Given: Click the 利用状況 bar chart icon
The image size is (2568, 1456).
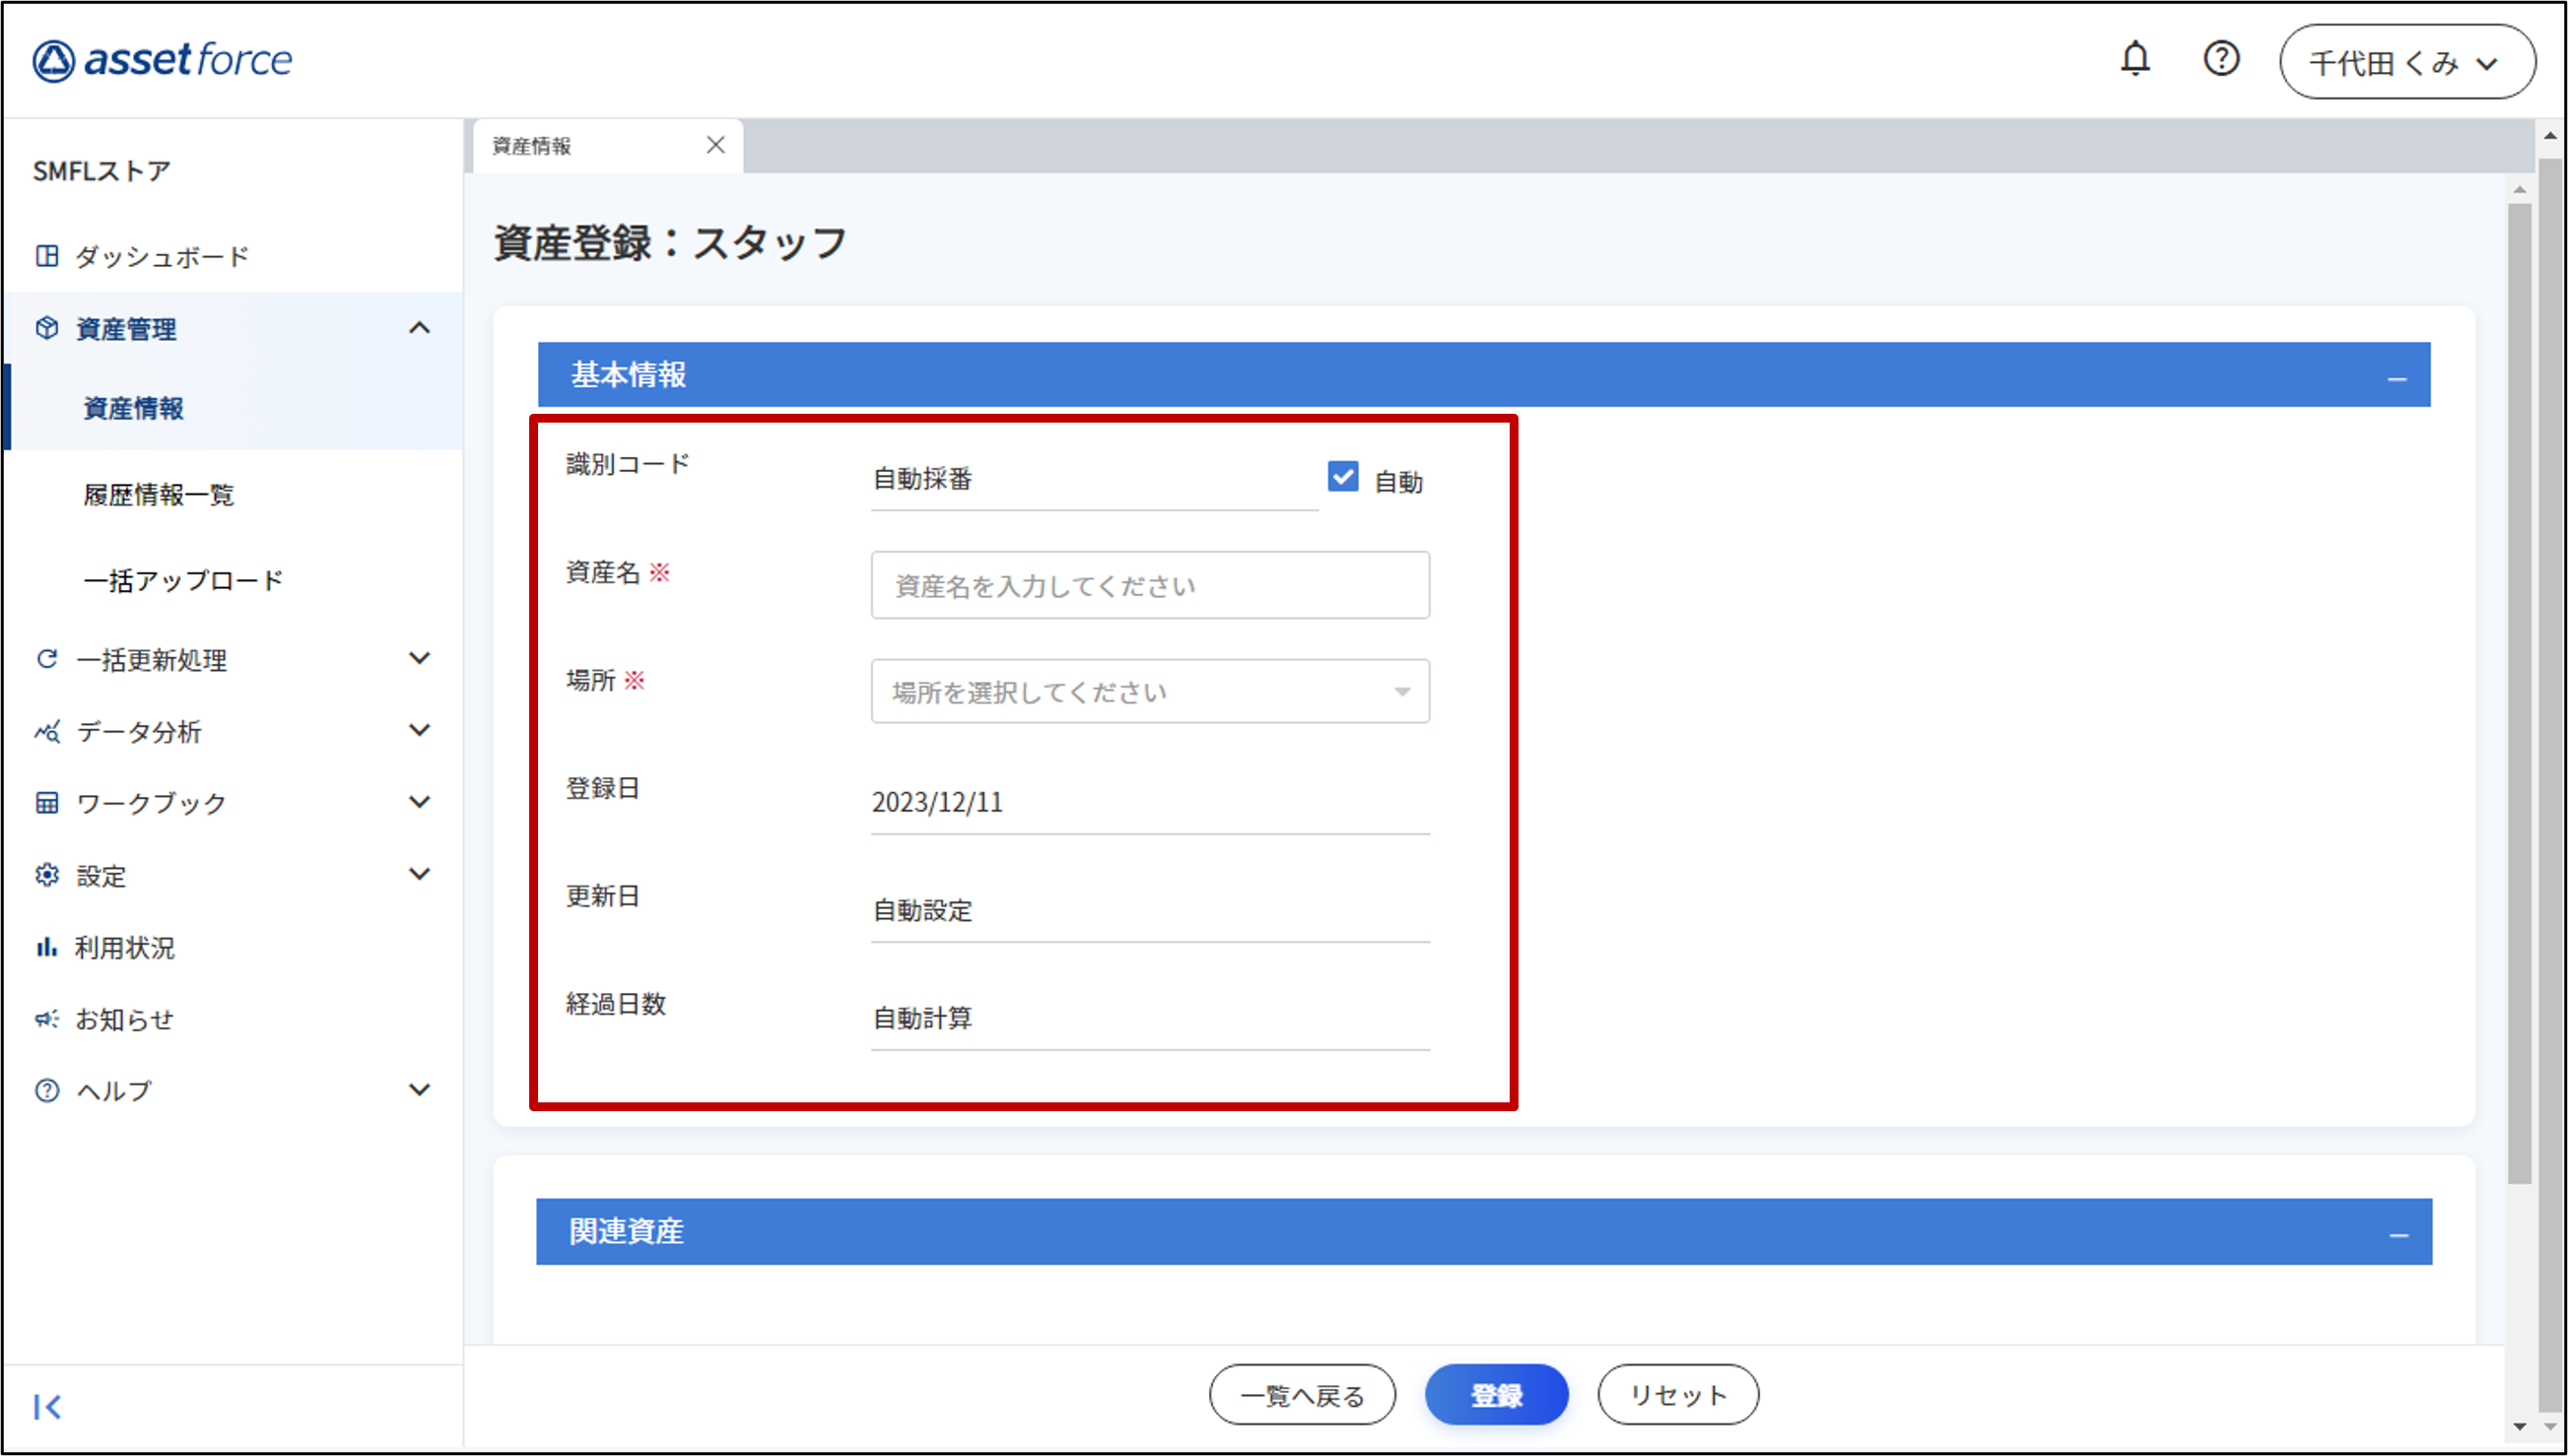Looking at the screenshot, I should tap(47, 947).
